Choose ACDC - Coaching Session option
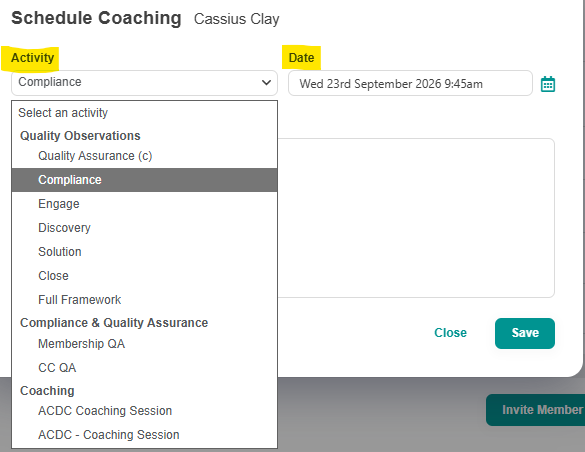585x452 pixels. click(x=144, y=435)
